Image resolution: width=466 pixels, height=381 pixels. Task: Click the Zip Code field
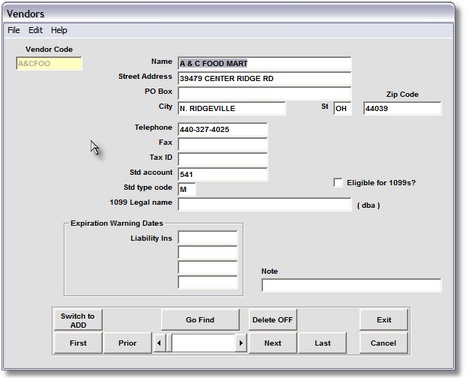pos(402,109)
